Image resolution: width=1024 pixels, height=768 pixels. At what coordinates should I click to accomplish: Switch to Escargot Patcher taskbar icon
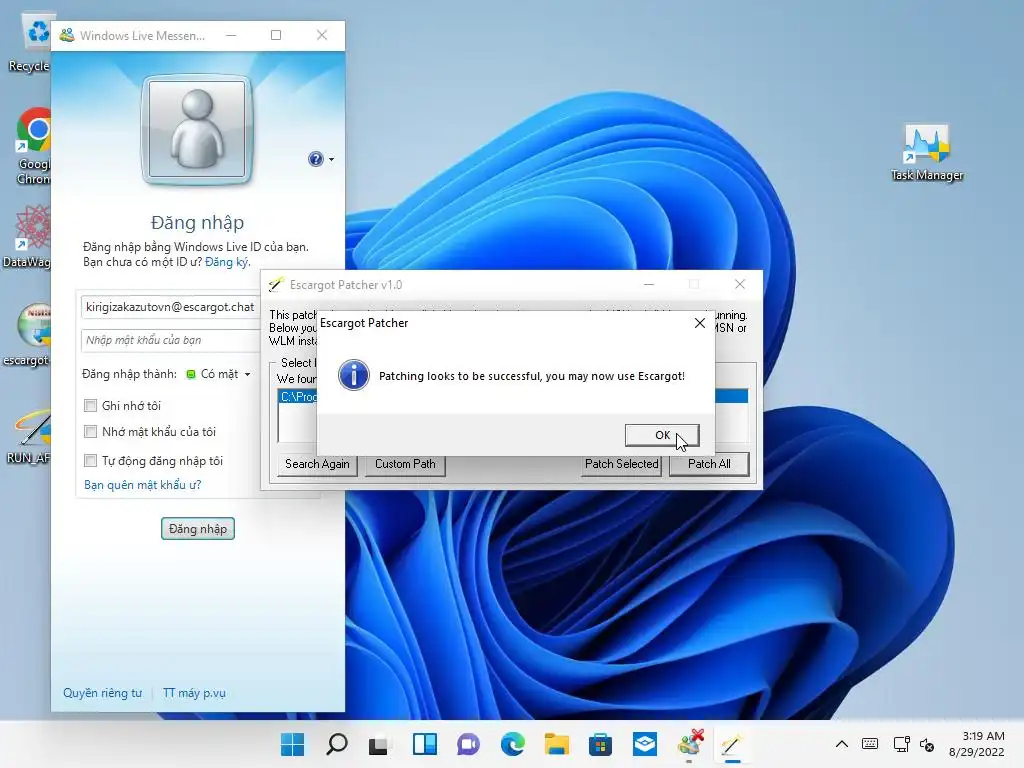732,744
